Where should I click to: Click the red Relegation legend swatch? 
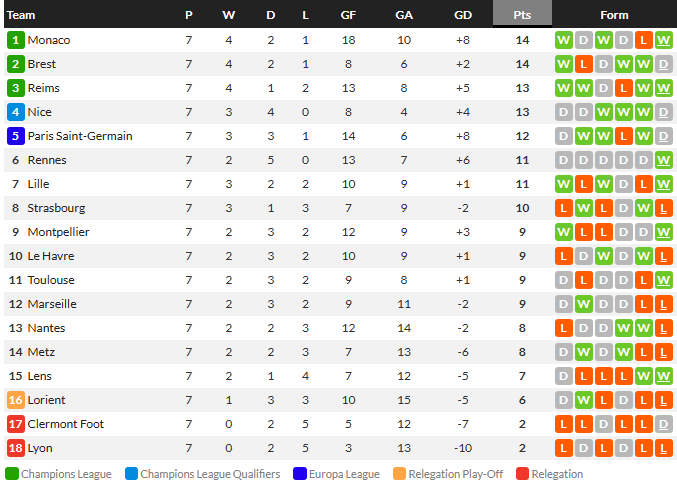(522, 474)
